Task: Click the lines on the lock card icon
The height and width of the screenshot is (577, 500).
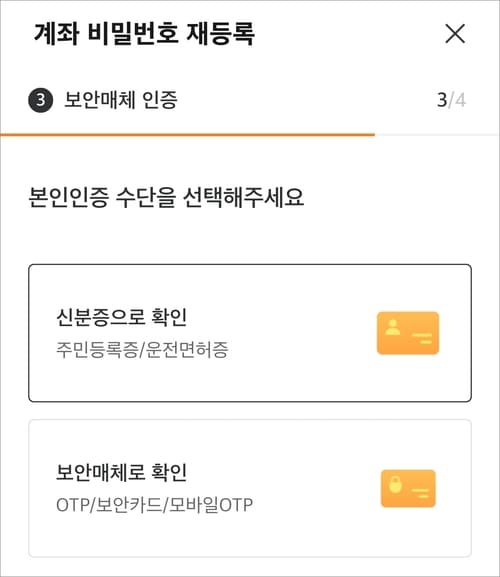Action: click(x=420, y=493)
